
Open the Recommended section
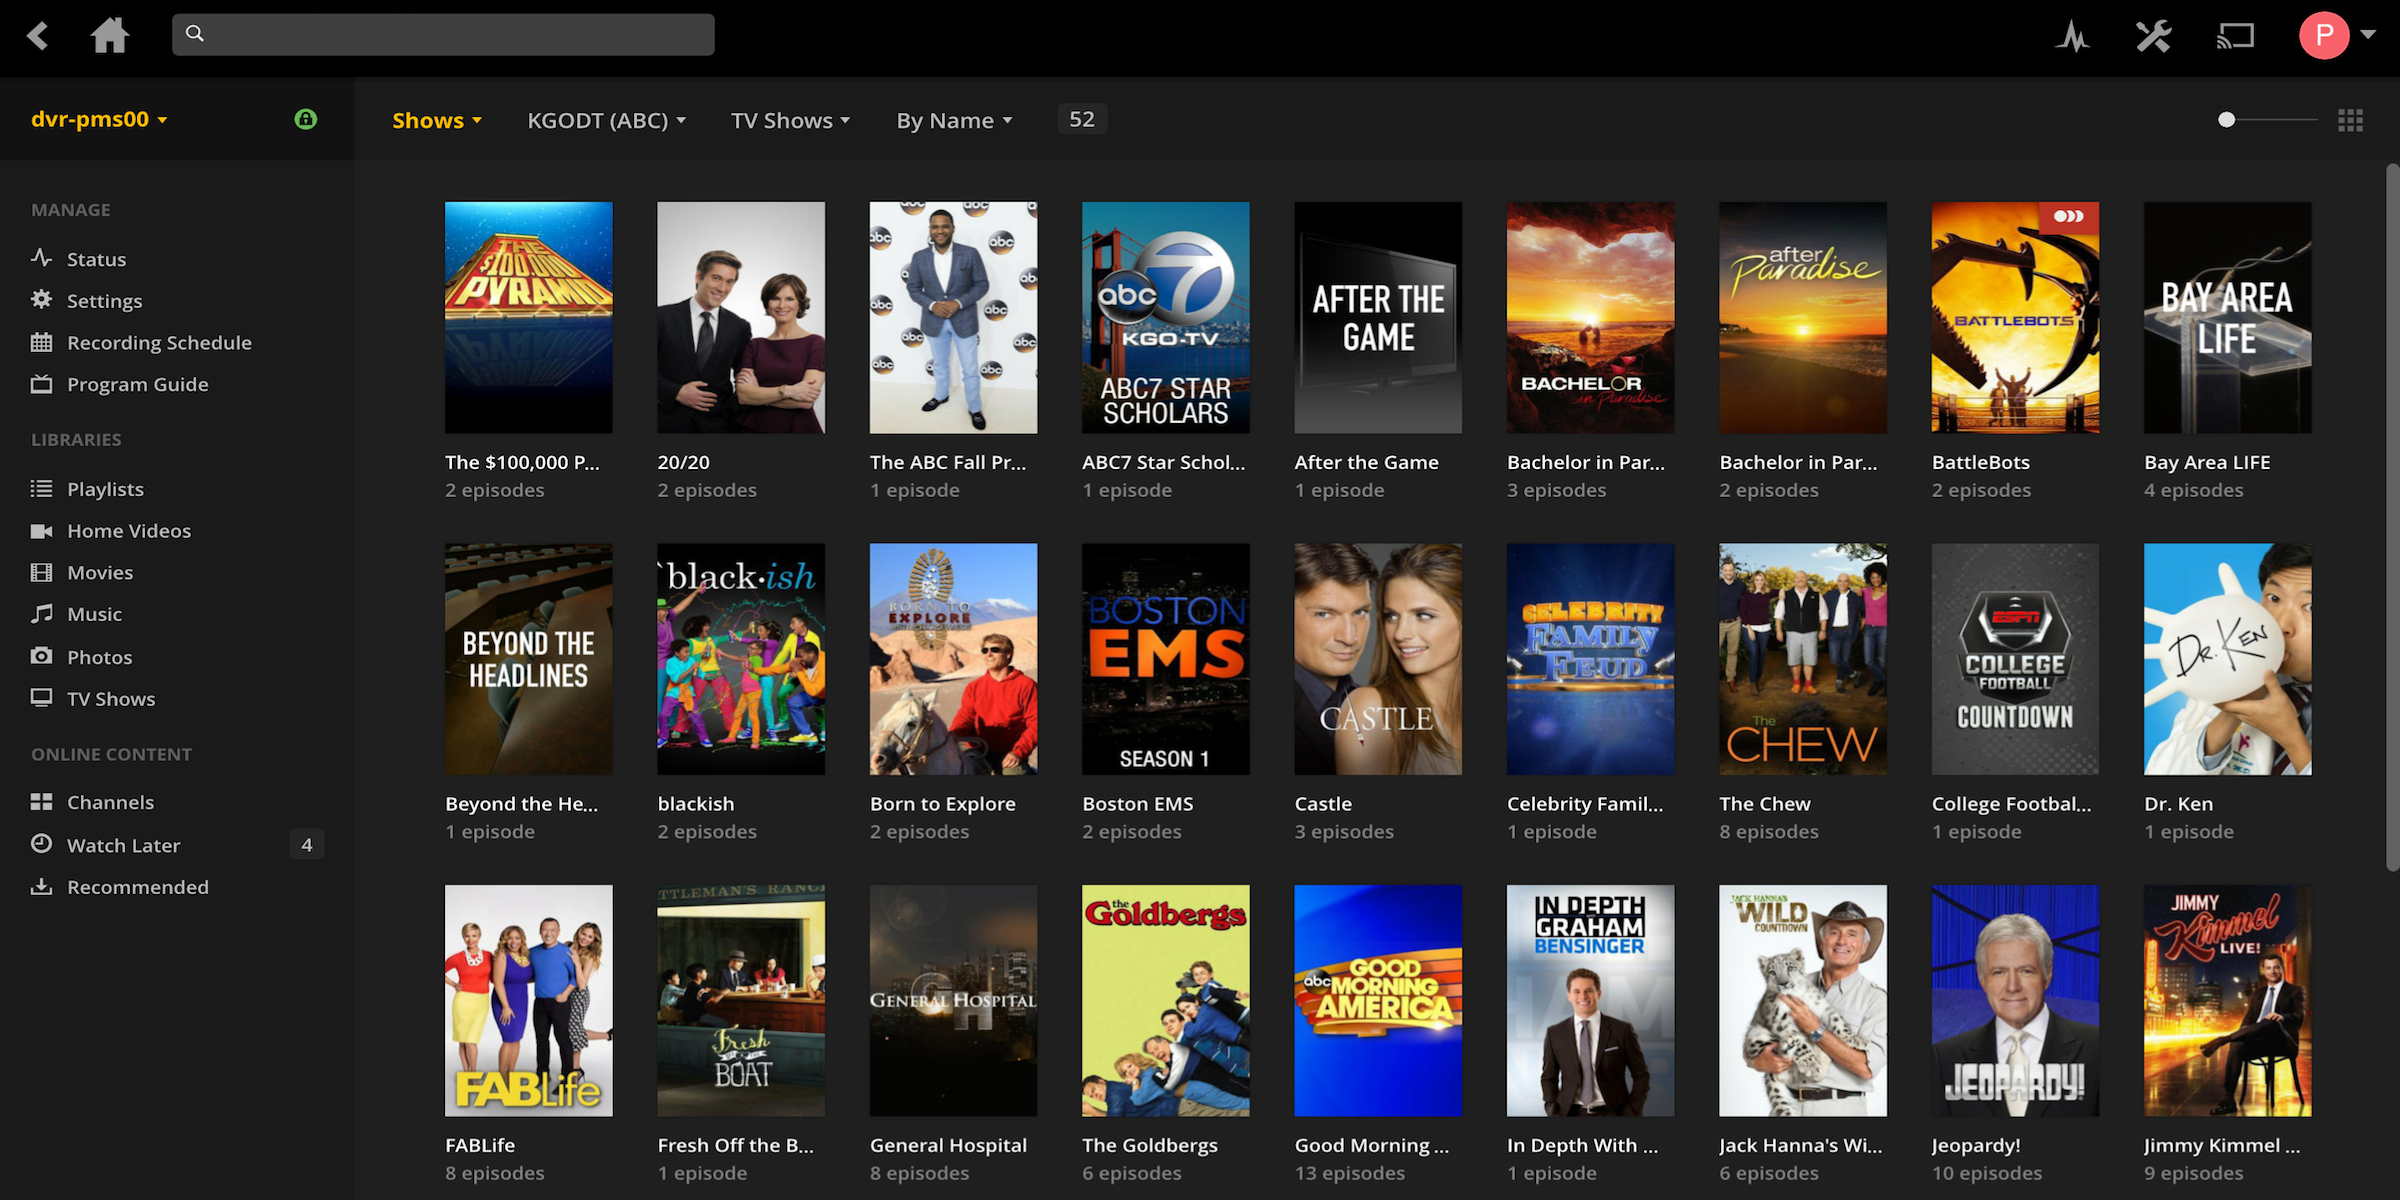pos(138,886)
